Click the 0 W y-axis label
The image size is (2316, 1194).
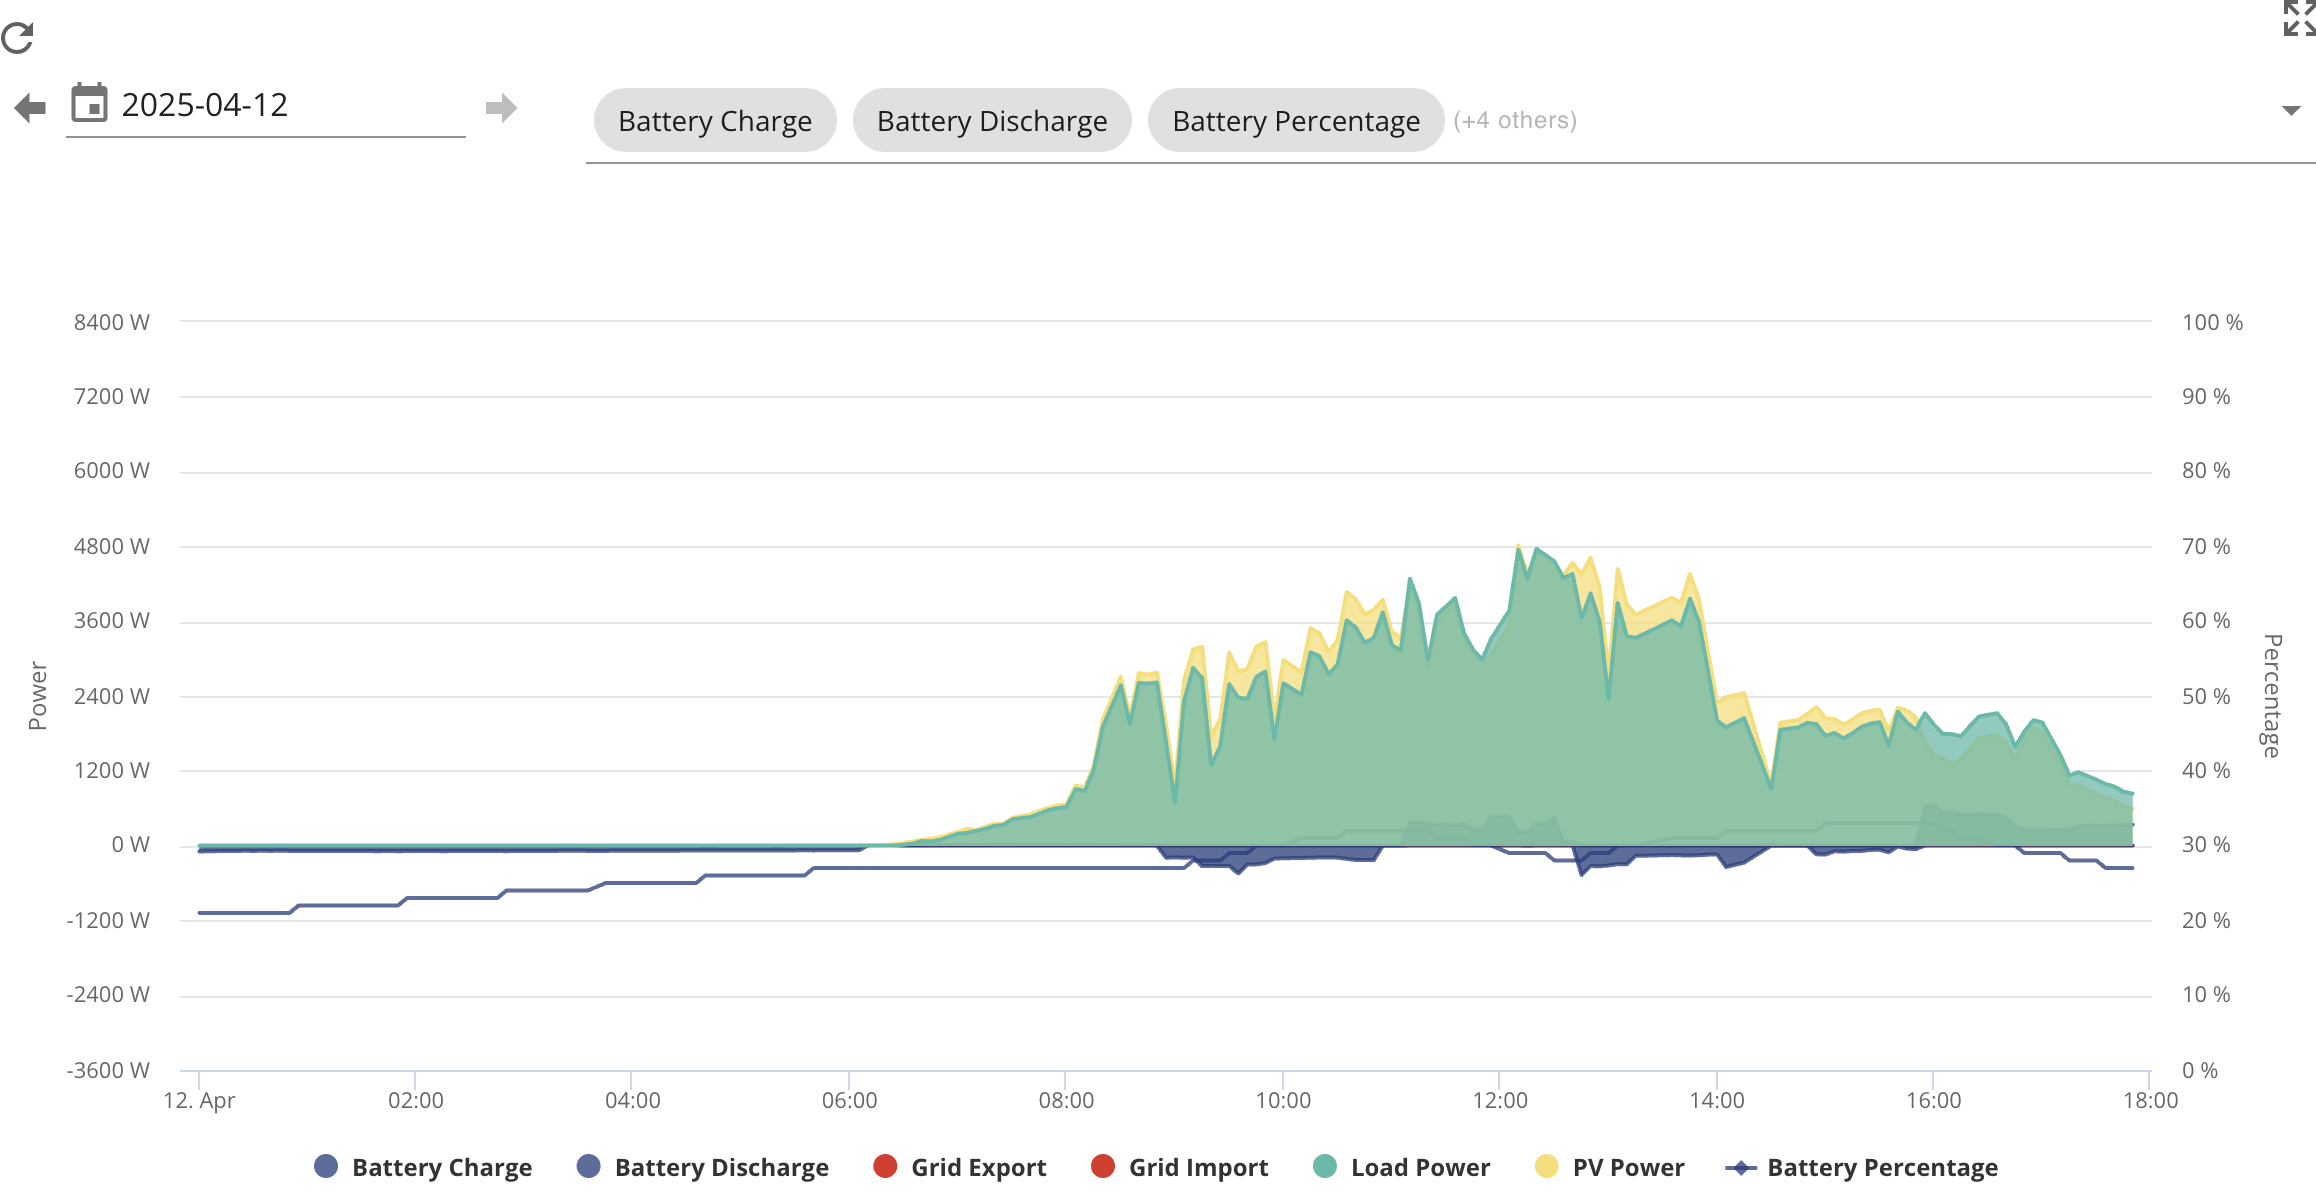130,845
